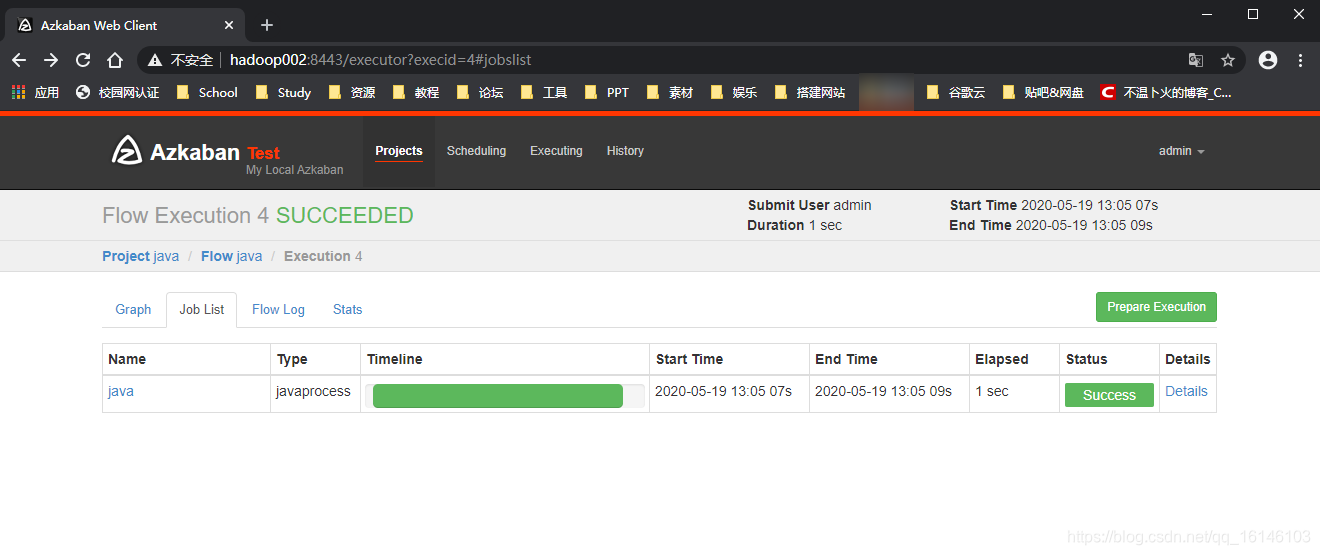Click the SUCCEEDED flow status text
Viewport: 1320px width, 555px height.
[x=344, y=216]
